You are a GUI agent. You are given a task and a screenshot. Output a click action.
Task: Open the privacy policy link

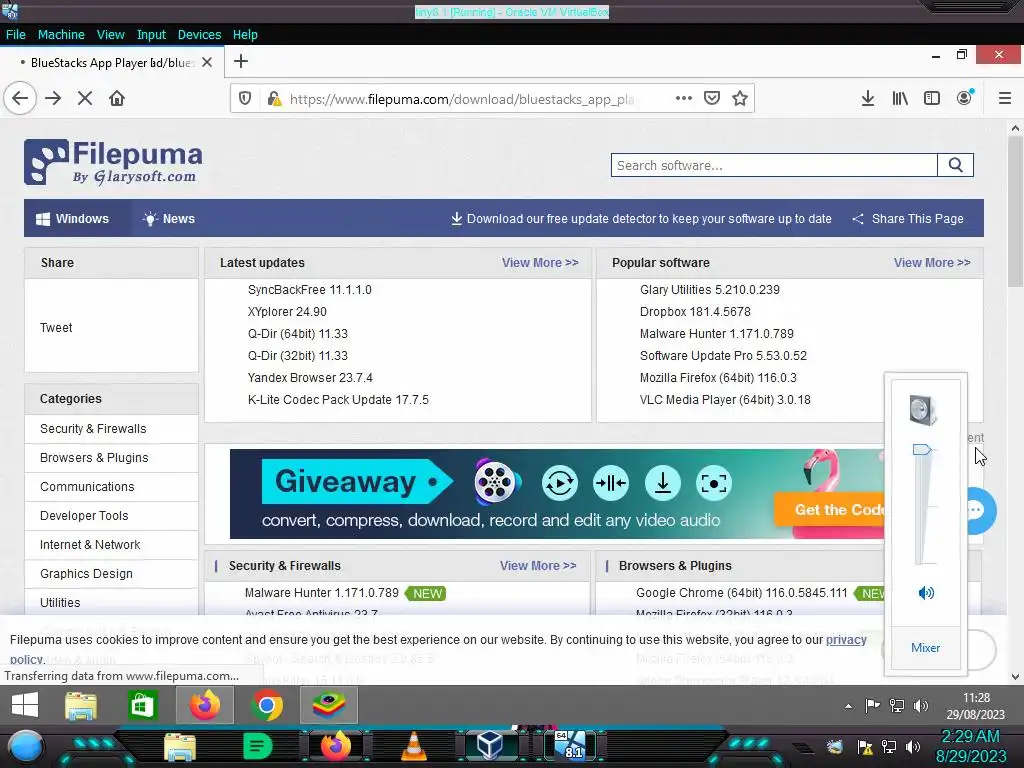pos(846,640)
